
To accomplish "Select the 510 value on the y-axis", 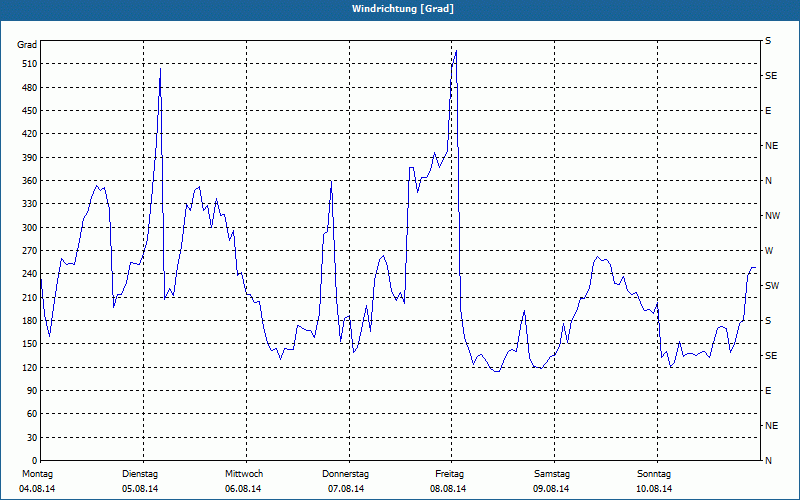I will [x=30, y=64].
